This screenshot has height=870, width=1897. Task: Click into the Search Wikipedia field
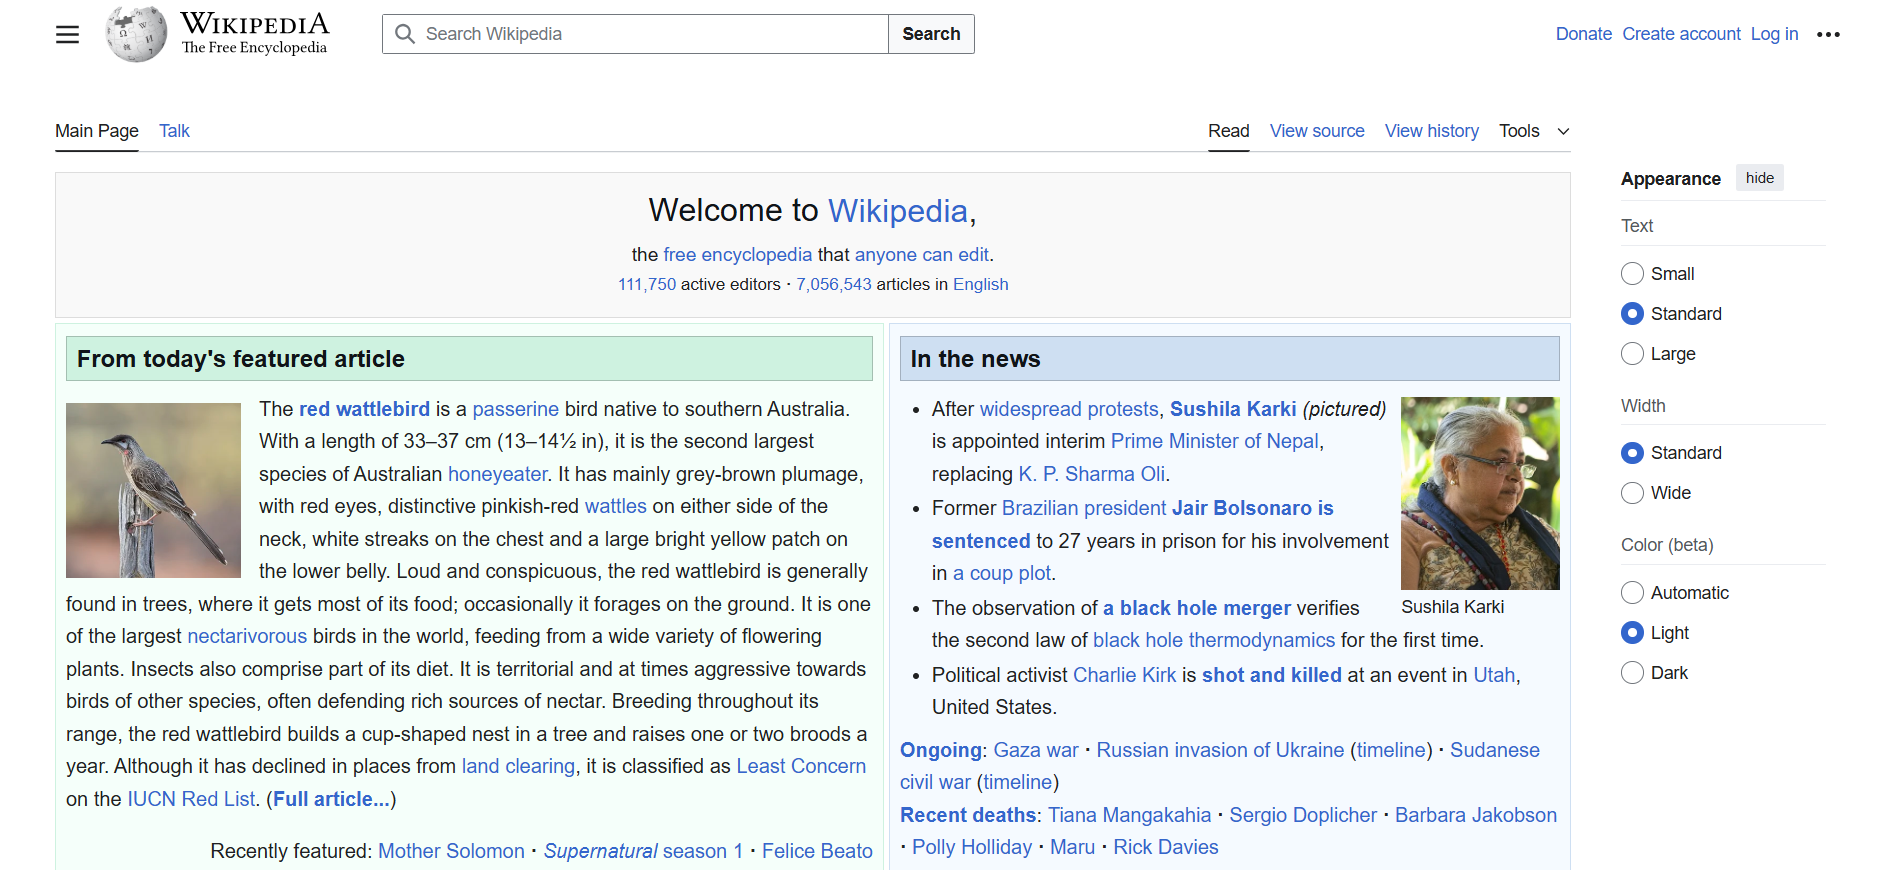[650, 34]
